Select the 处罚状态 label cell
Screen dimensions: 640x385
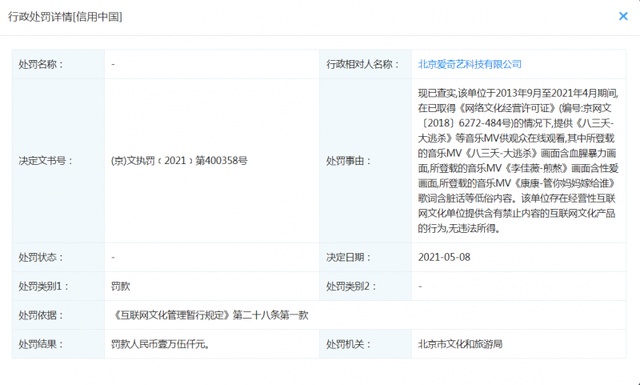click(58, 257)
